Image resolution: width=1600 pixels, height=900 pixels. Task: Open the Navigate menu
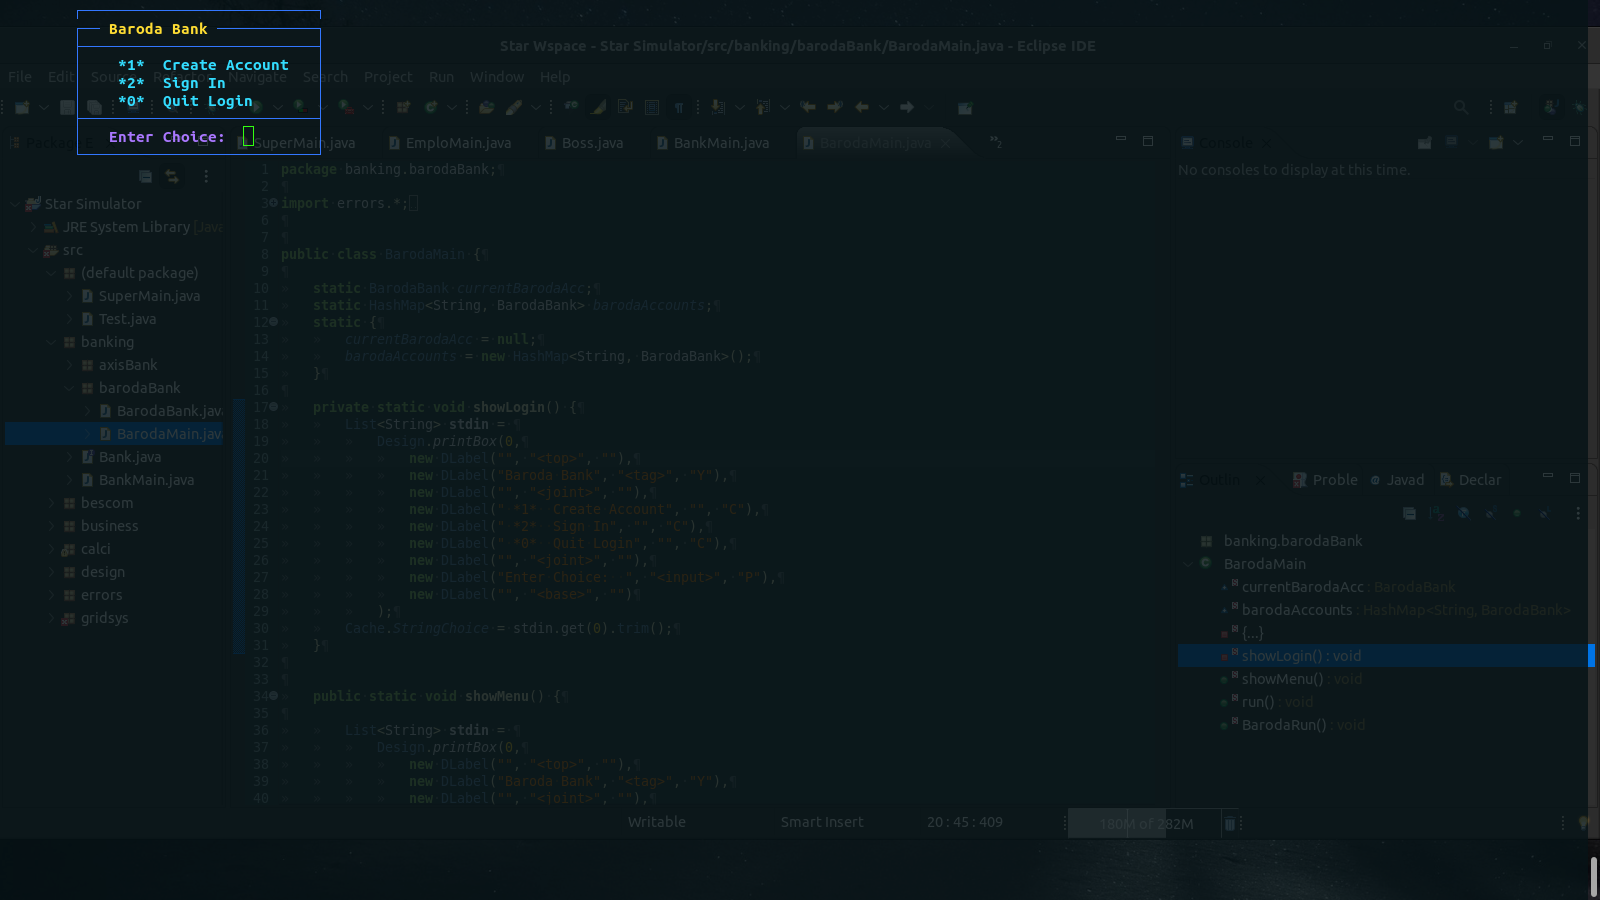point(258,77)
